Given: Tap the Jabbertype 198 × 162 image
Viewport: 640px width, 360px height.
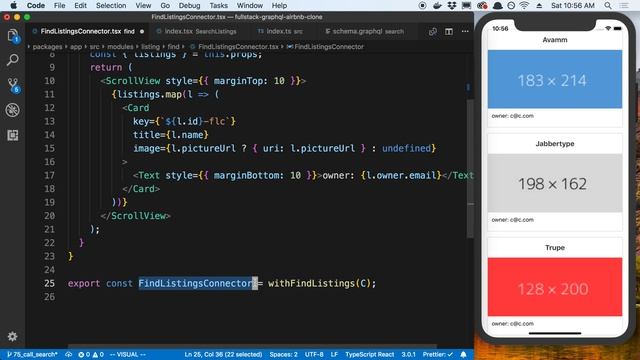Looking at the screenshot, I should click(x=555, y=183).
